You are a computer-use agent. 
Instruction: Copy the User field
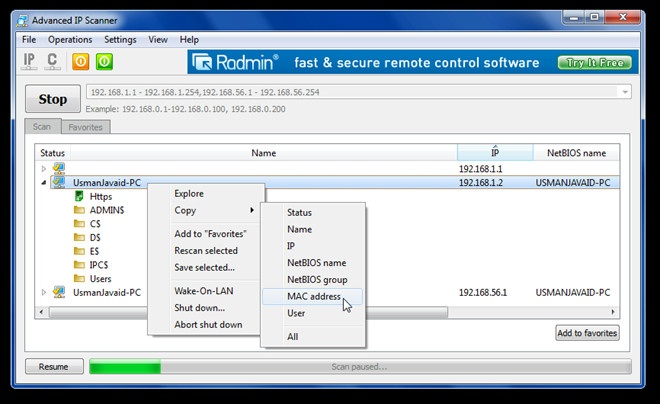point(313,313)
